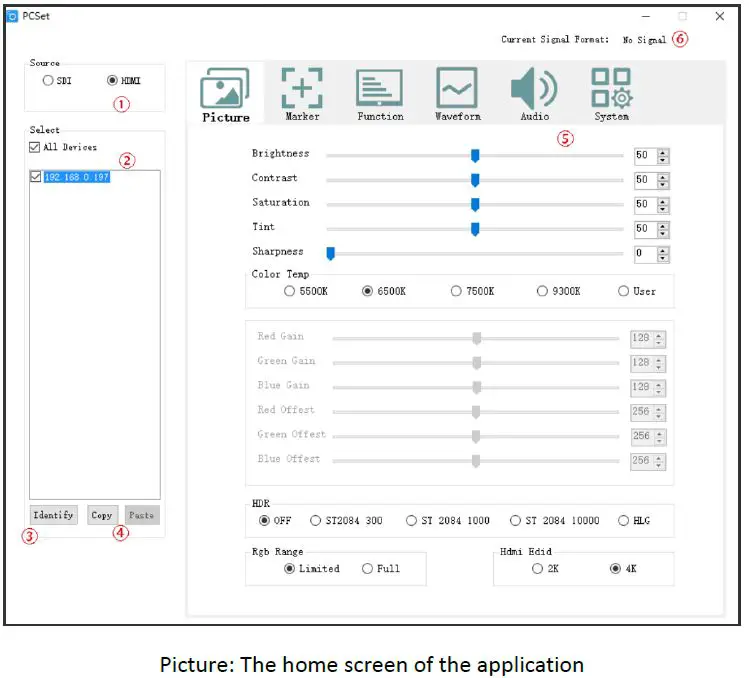749x678 pixels.
Task: Open the Picture settings icon
Action: tap(225, 90)
